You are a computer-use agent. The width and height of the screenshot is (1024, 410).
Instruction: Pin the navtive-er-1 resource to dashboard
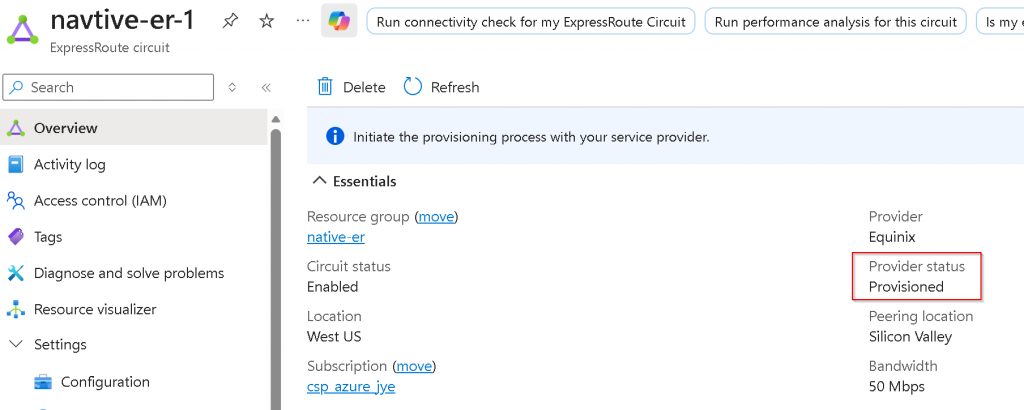[x=231, y=21]
